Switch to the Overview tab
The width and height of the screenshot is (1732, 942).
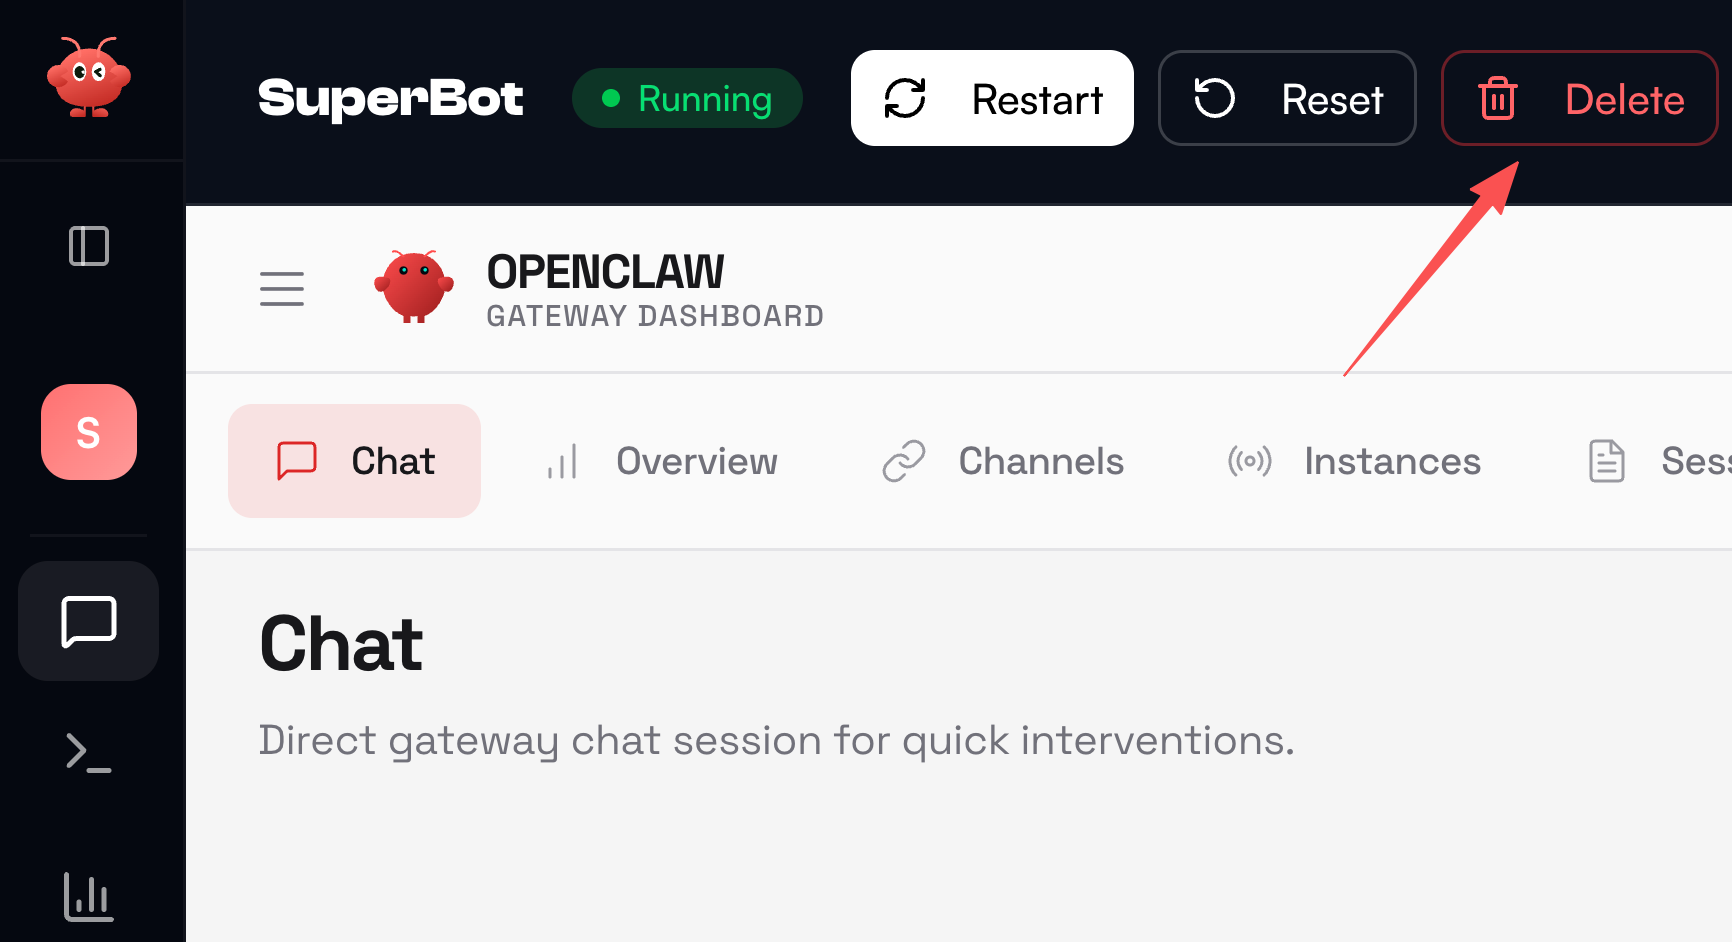[662, 461]
